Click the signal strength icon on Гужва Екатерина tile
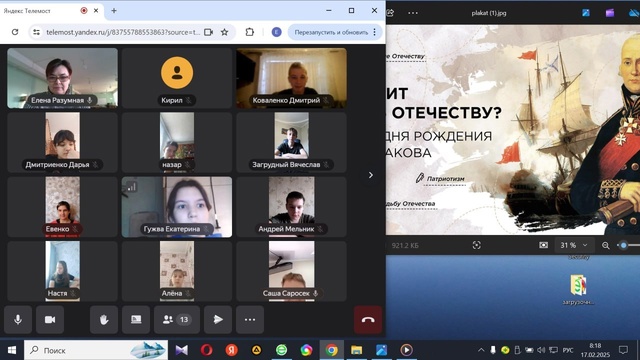The width and height of the screenshot is (640, 360). (131, 187)
